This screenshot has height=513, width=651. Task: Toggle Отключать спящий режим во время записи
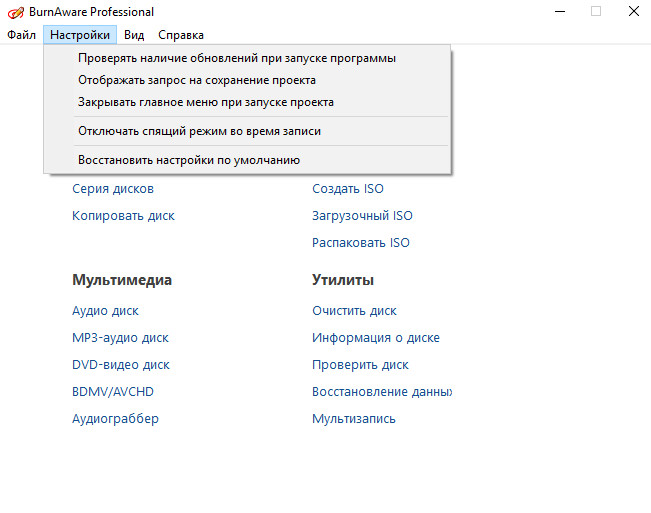247,131
